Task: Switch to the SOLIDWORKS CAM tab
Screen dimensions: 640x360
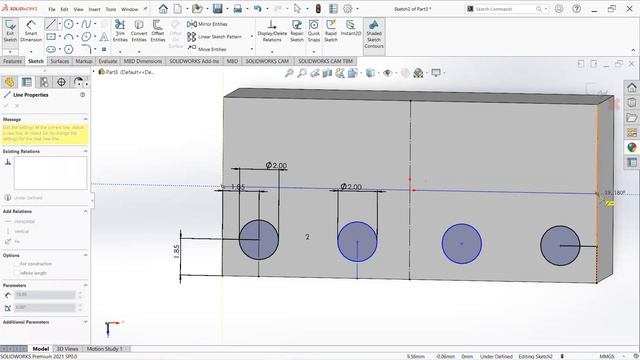Action: point(267,61)
